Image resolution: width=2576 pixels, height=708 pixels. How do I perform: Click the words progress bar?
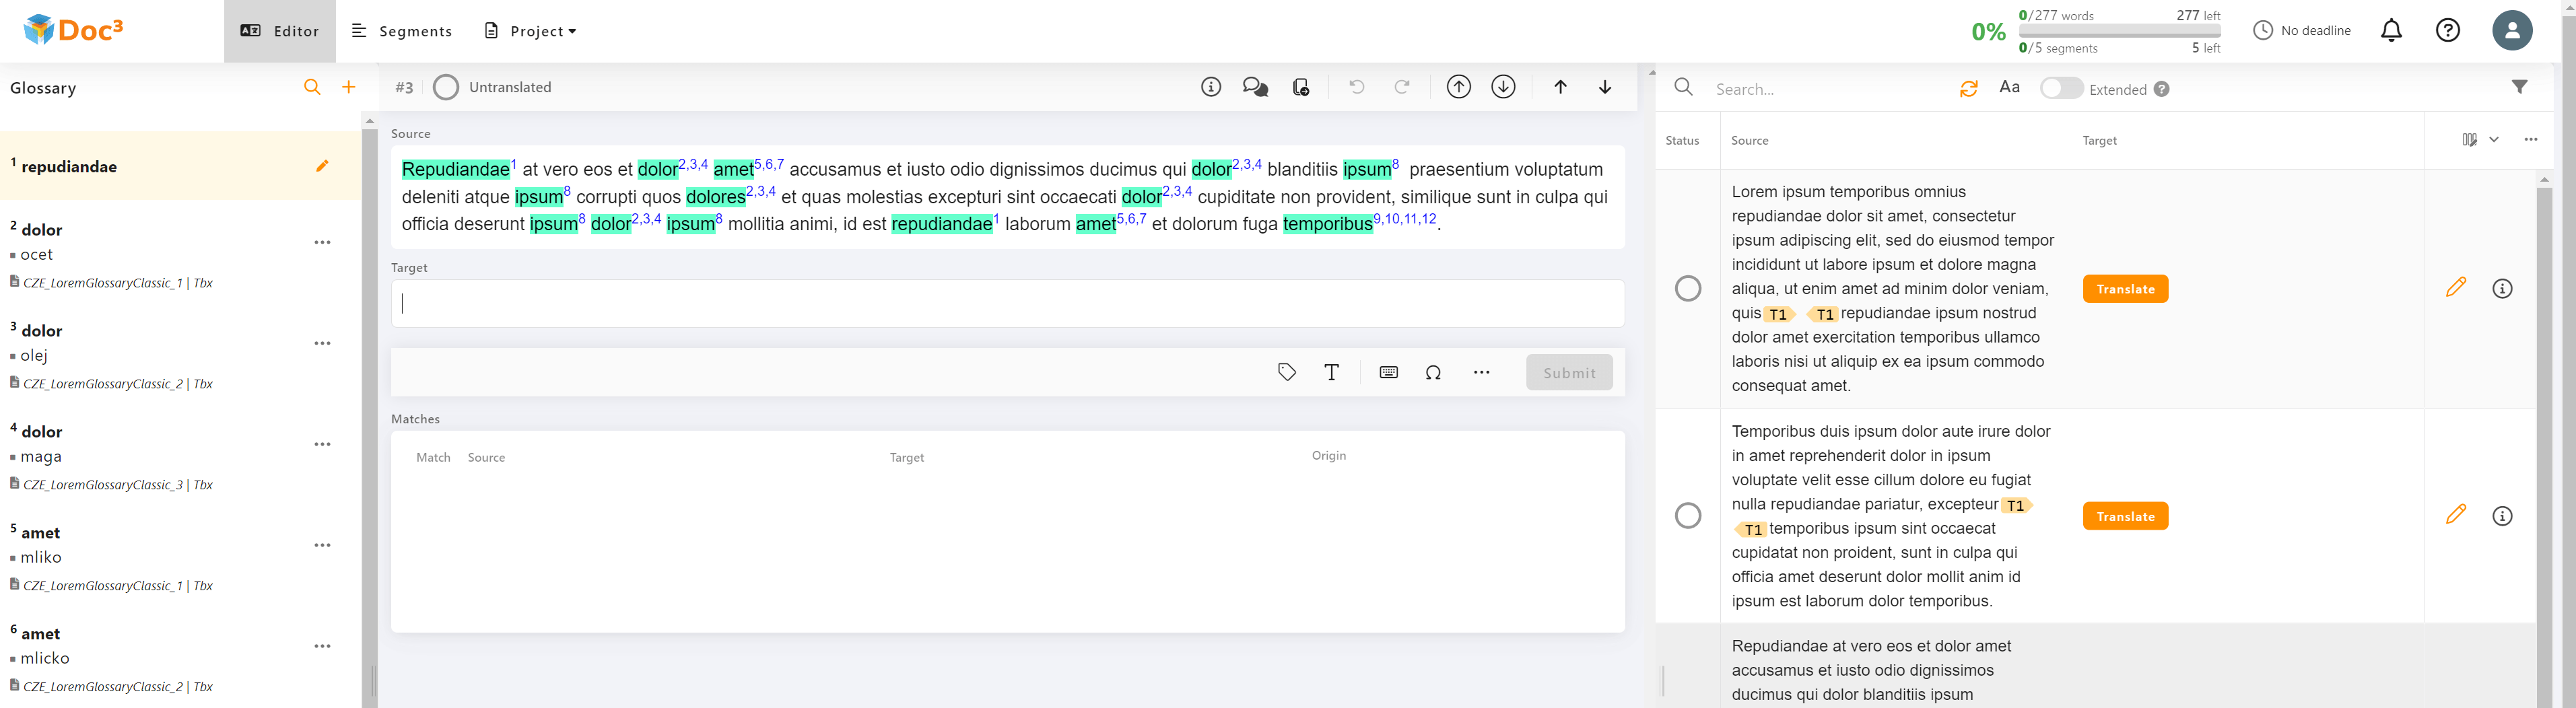tap(2119, 31)
